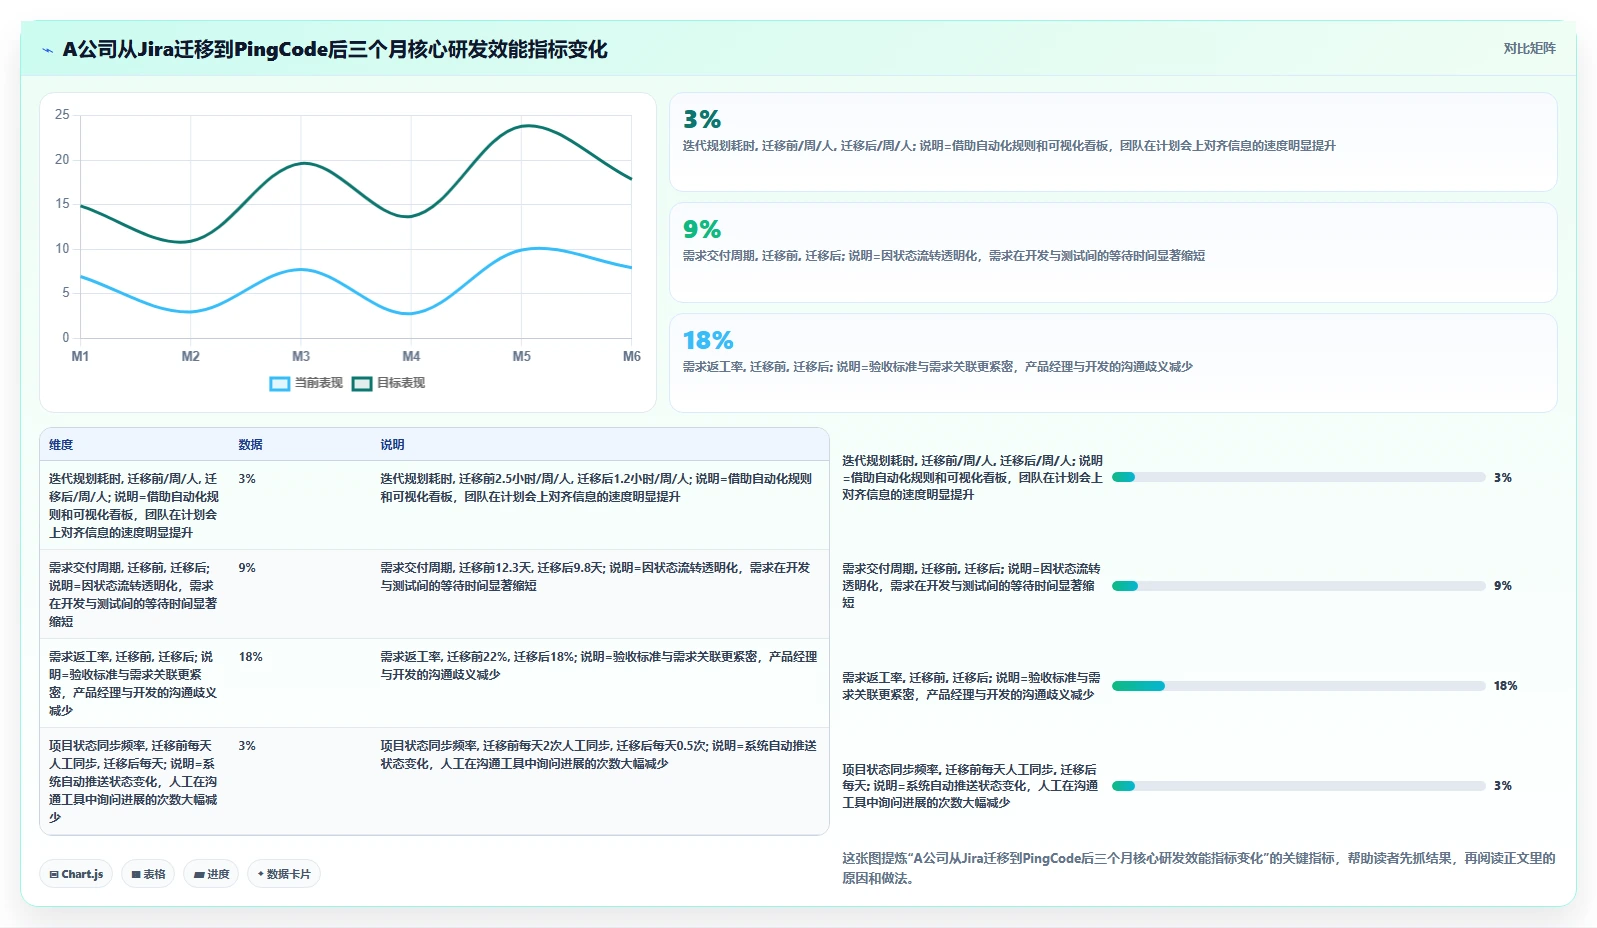The width and height of the screenshot is (1597, 928).
Task: Click the M3 x-axis label
Action: coord(301,357)
